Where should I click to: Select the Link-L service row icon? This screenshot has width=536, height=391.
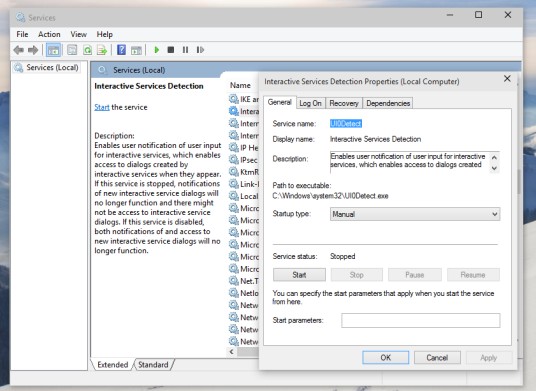[x=234, y=184]
